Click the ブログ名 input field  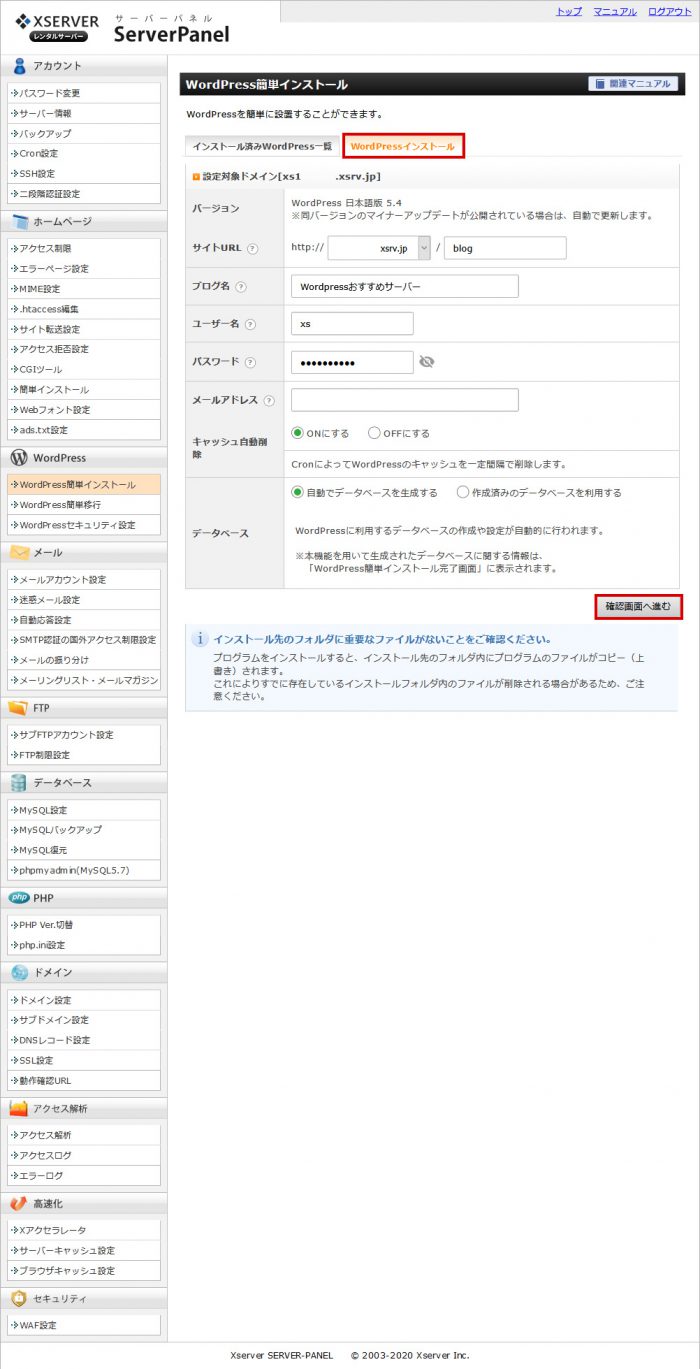[x=405, y=286]
